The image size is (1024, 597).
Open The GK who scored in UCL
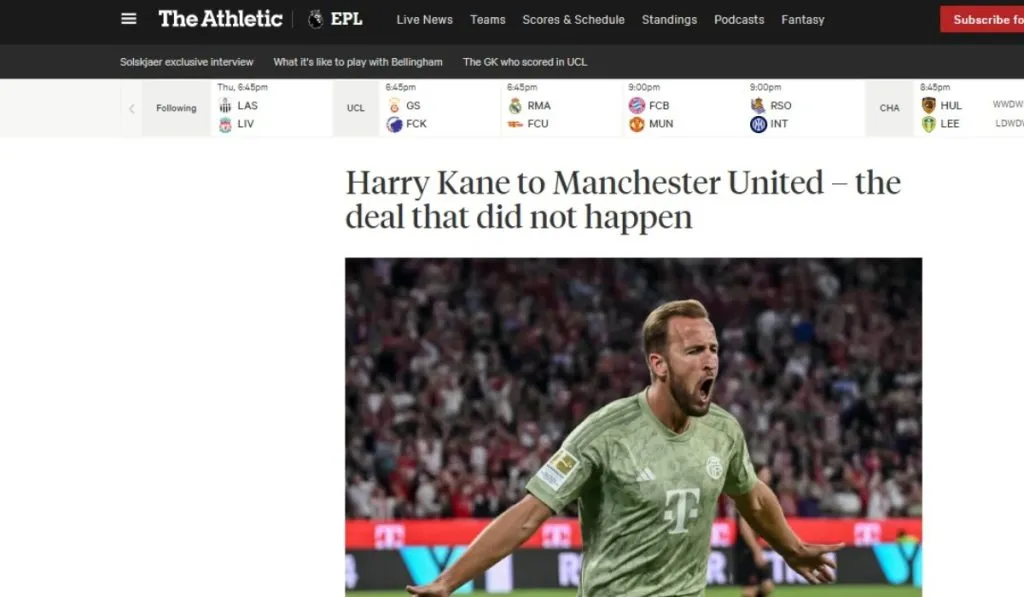tap(525, 62)
